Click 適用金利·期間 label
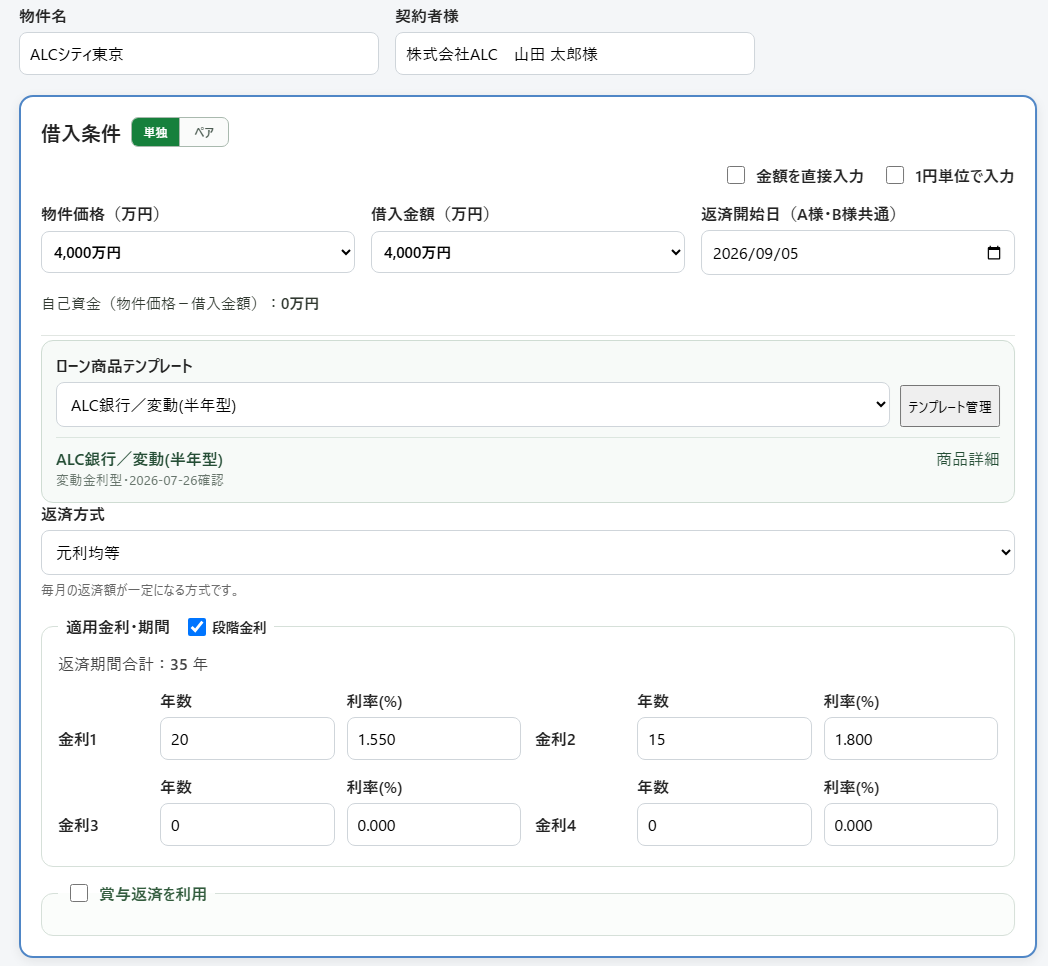This screenshot has height=966, width=1048. [118, 627]
